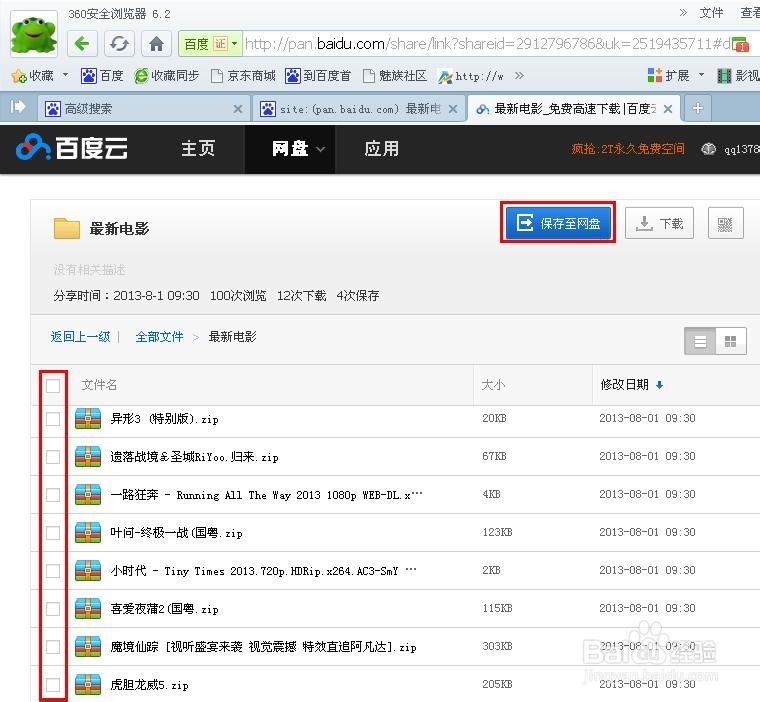Click the zip icon of 异形3 (特别版).zip
Viewport: 760px width, 702px height.
(x=88, y=418)
